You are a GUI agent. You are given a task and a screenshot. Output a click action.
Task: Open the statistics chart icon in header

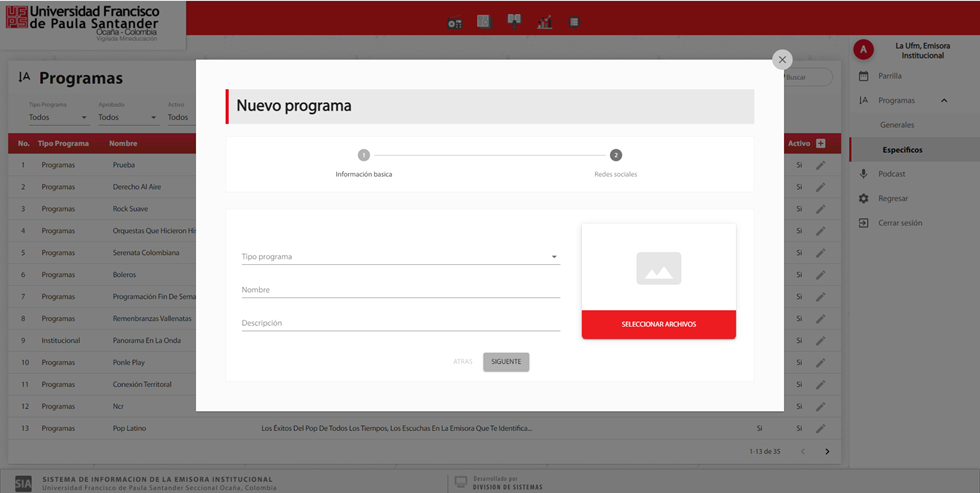[x=544, y=22]
